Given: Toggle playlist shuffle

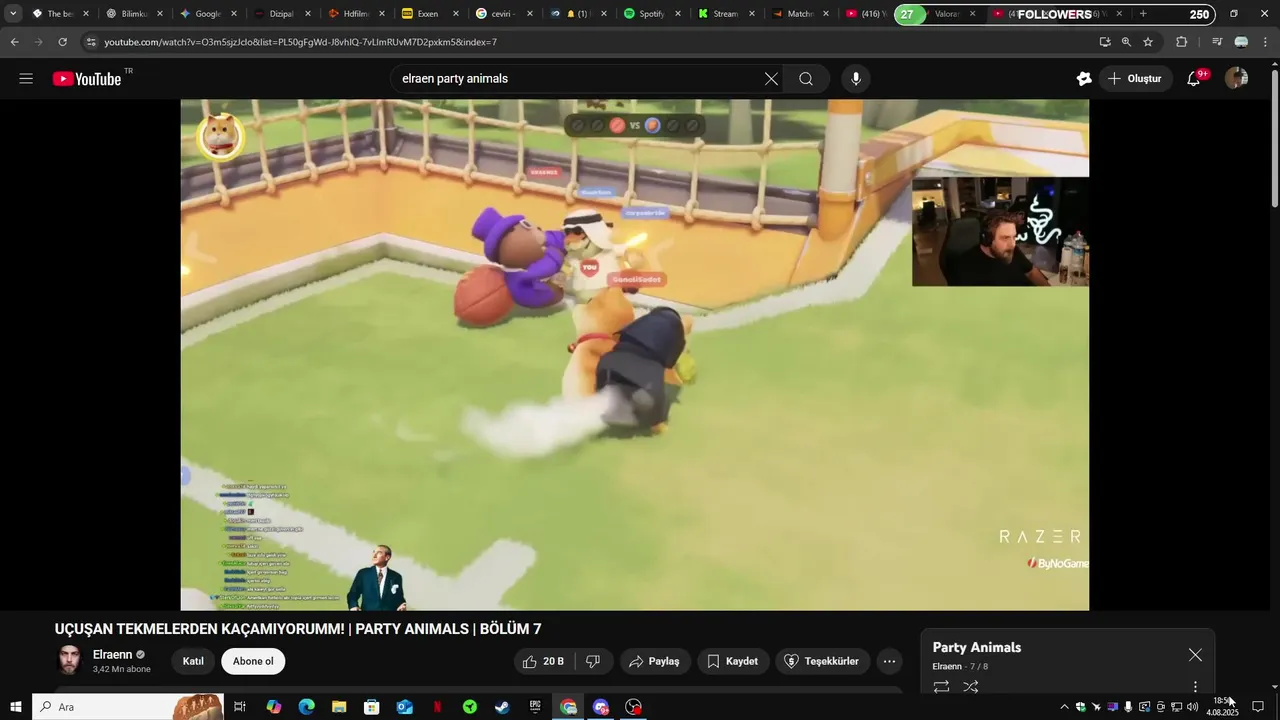Looking at the screenshot, I should (x=970, y=687).
